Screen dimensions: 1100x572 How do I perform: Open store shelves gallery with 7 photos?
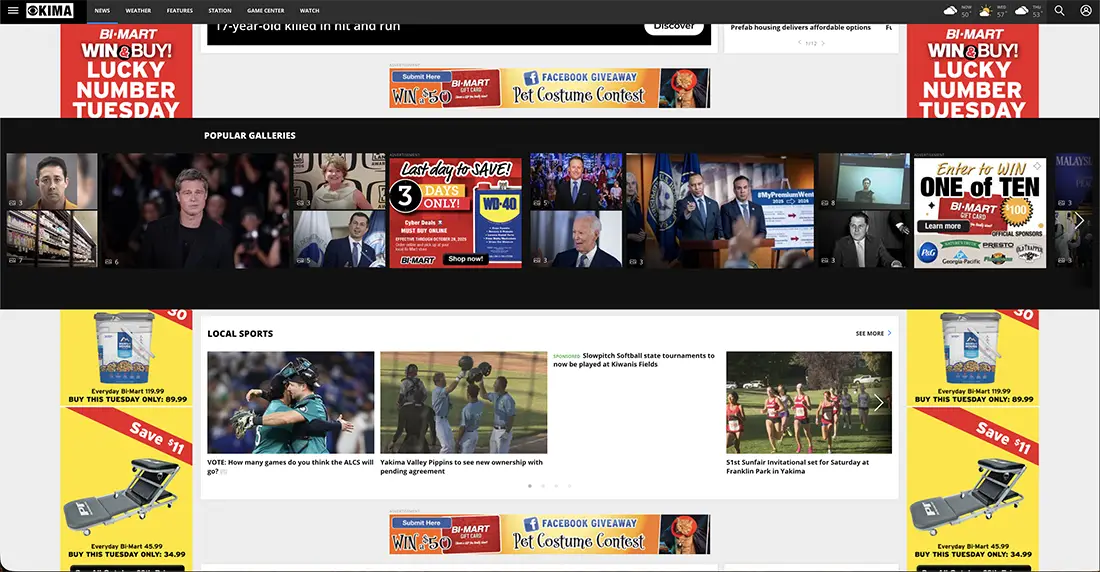(52, 239)
